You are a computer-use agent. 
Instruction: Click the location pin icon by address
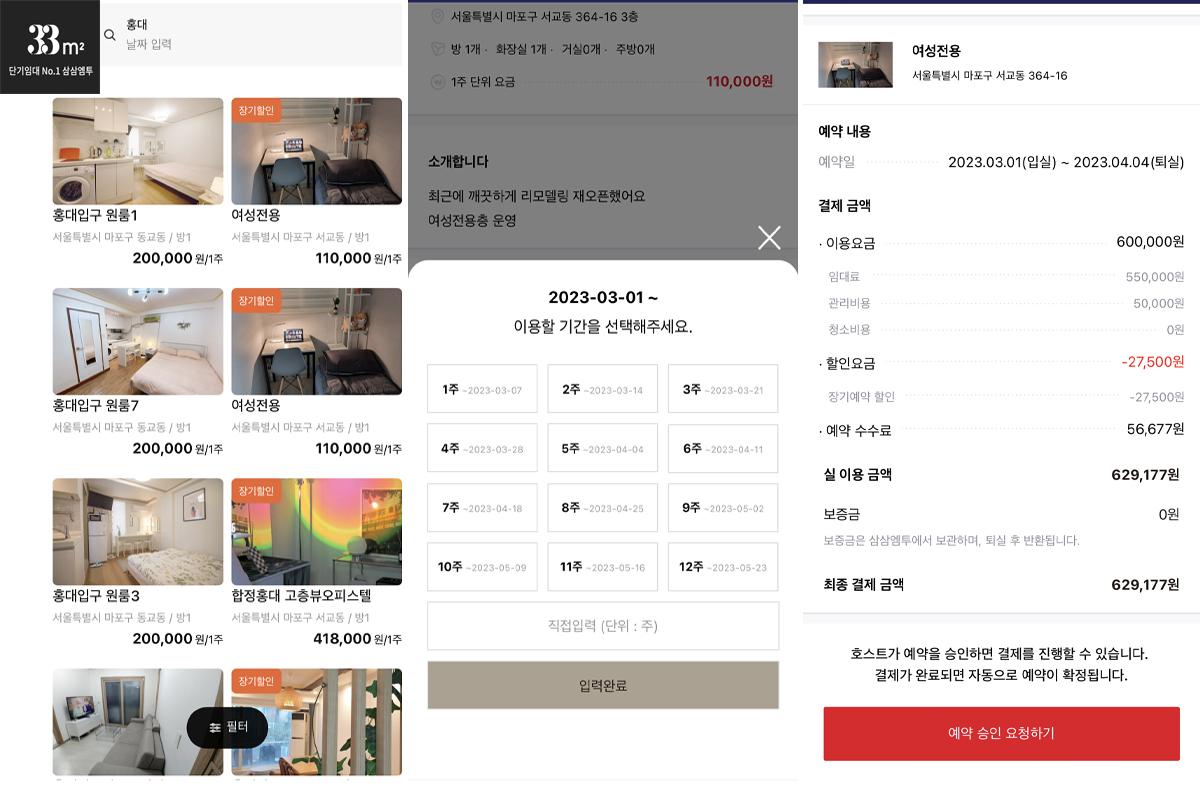click(x=436, y=16)
